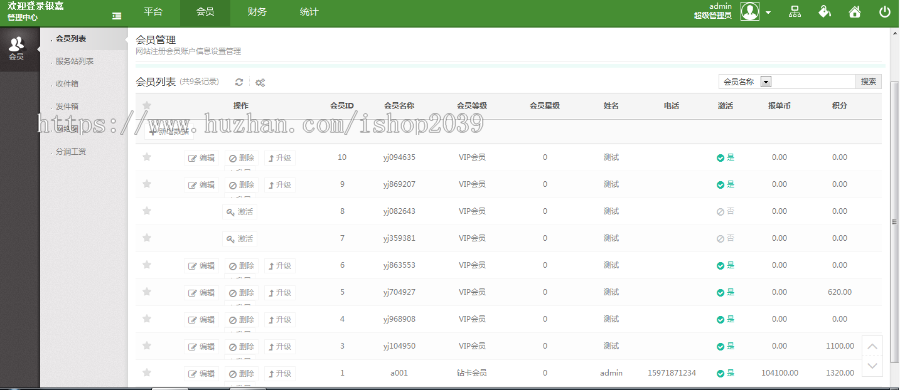Open the 统计 top menu
Screen dimensions: 900x390
[x=309, y=12]
